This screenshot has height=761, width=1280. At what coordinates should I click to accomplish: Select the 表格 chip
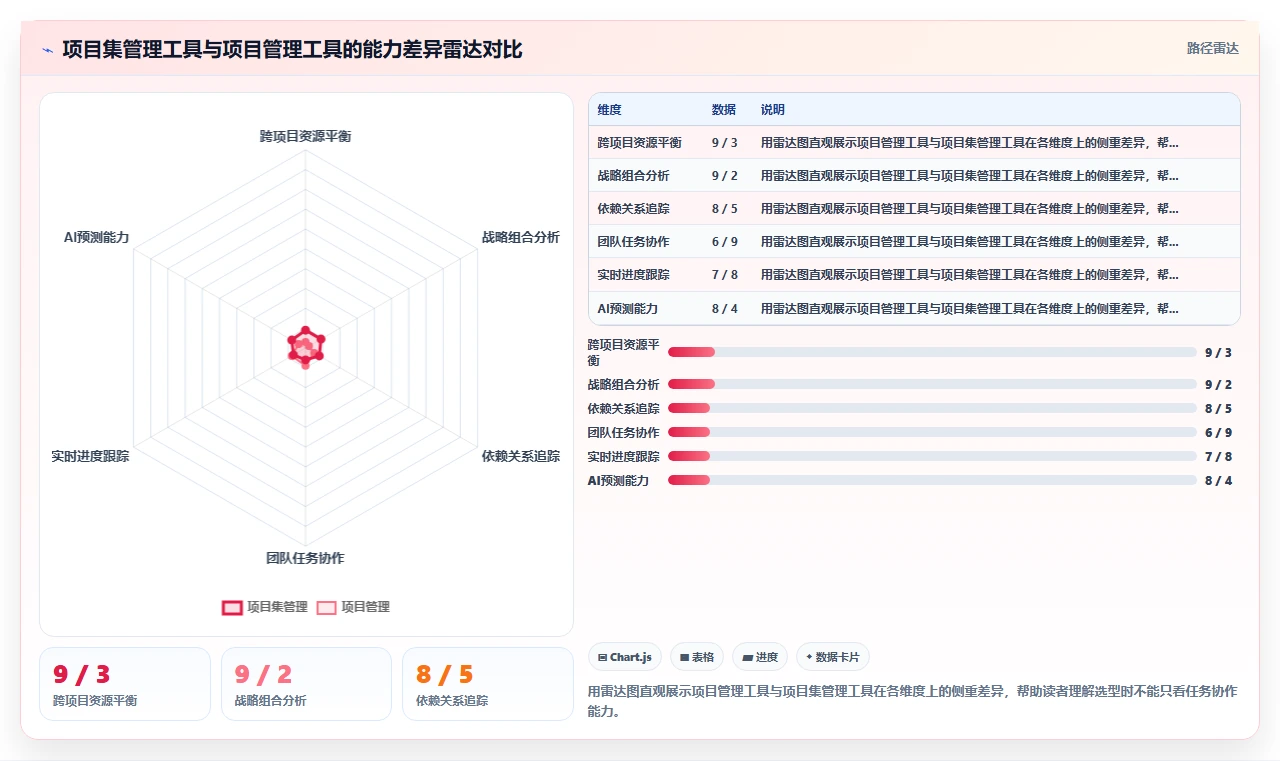coord(697,657)
